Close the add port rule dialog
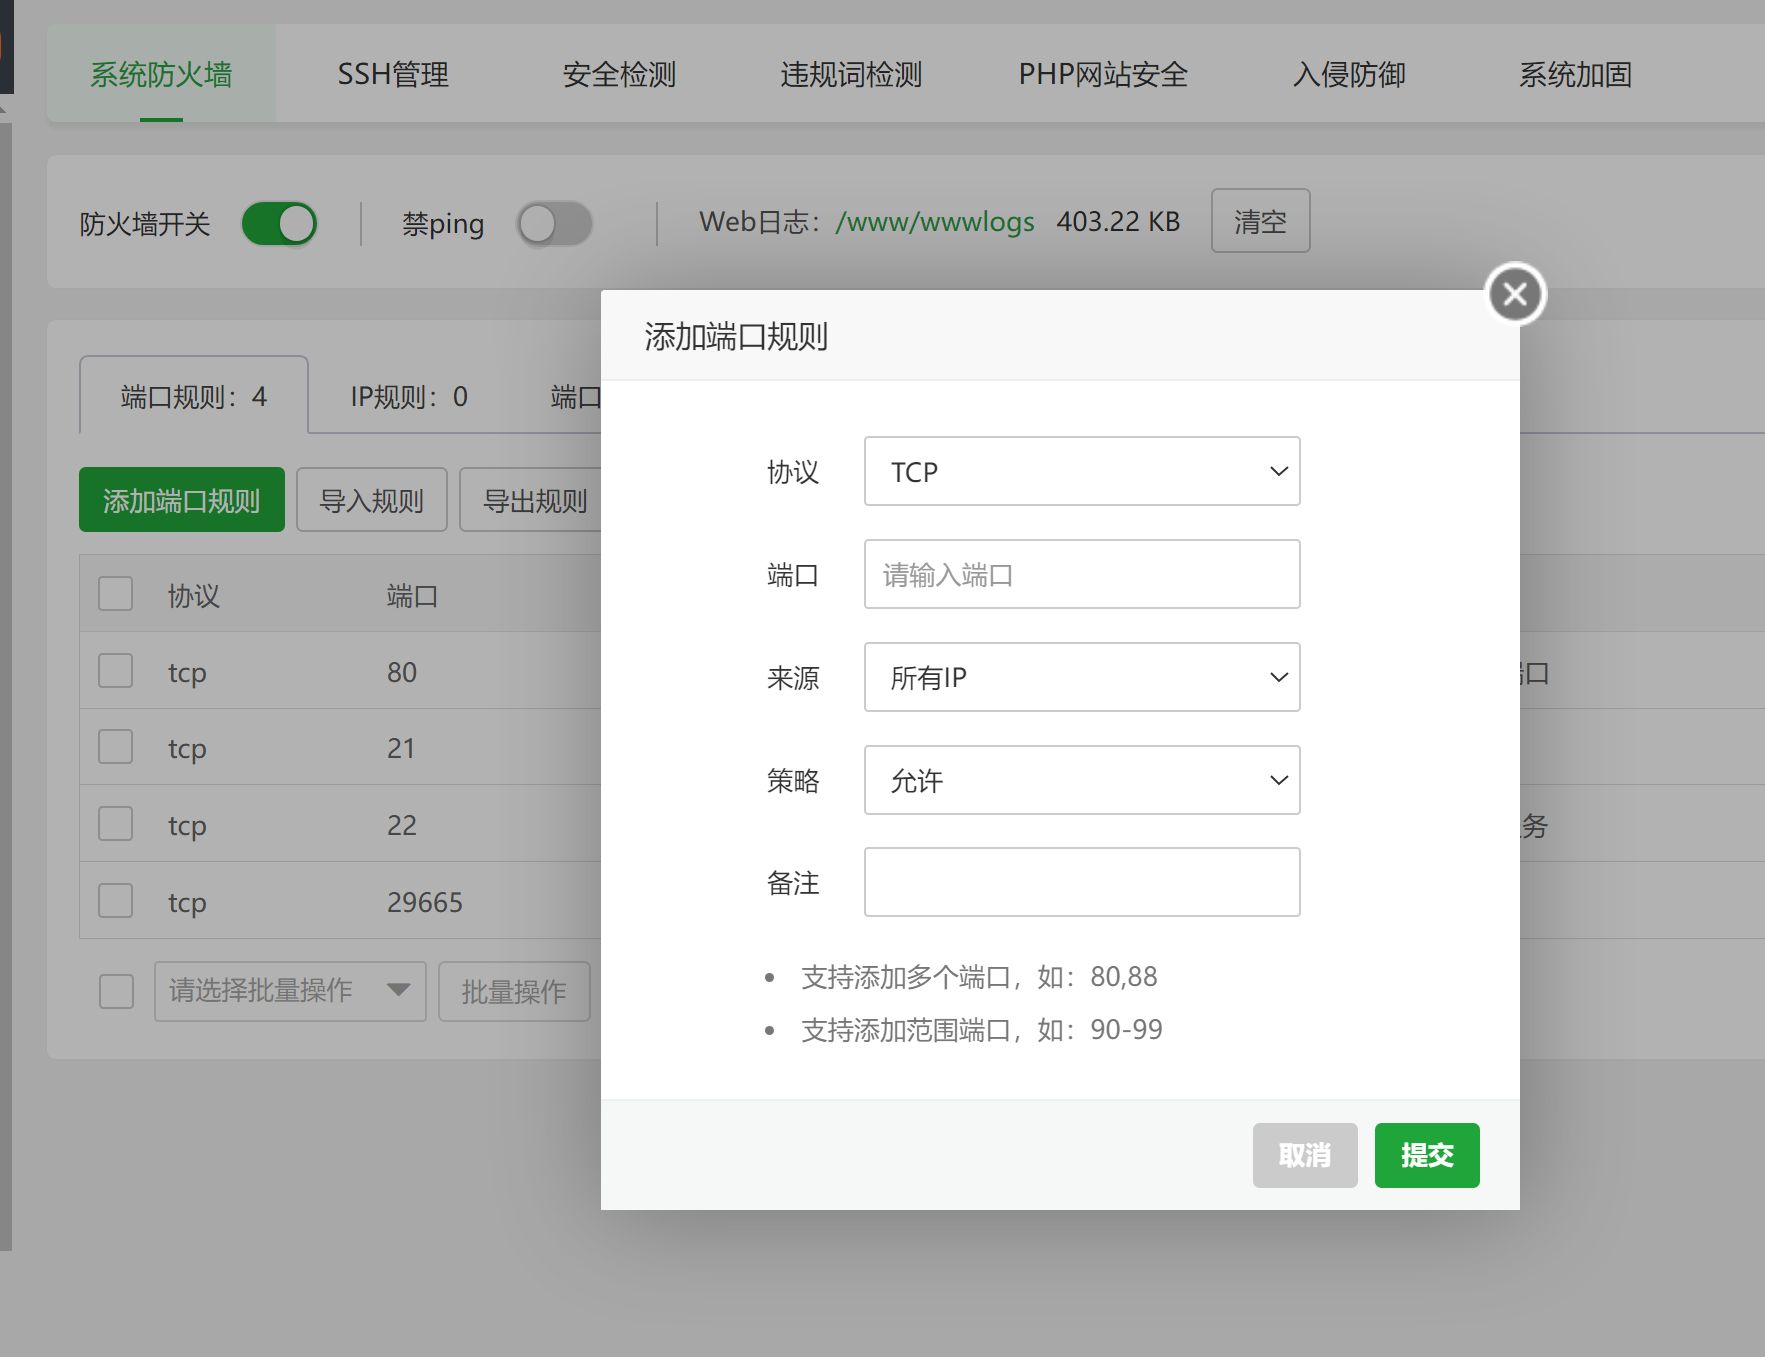The width and height of the screenshot is (1765, 1357). tap(1515, 294)
